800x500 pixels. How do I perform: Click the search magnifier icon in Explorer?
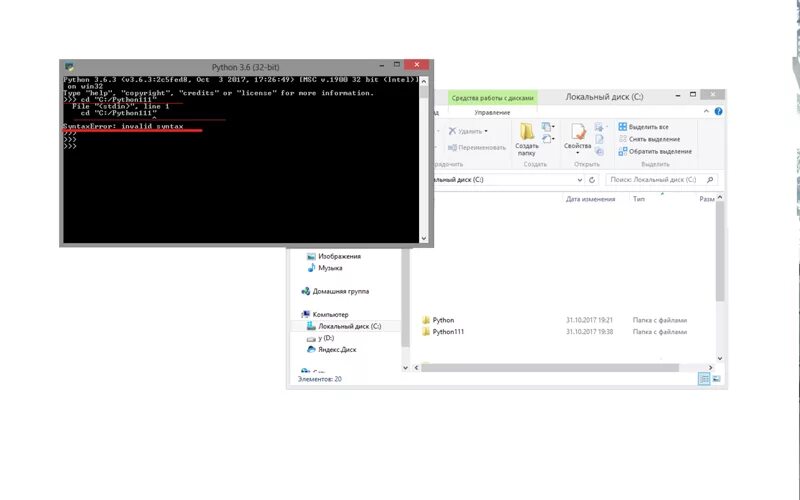point(710,180)
